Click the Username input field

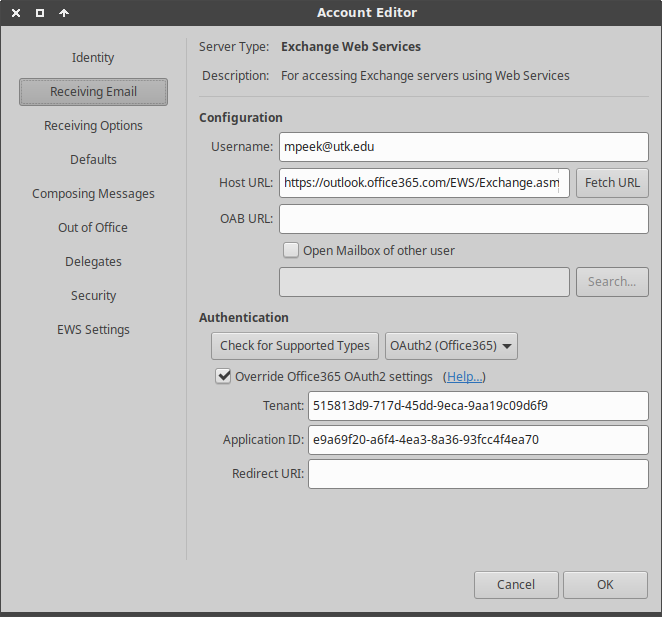pos(463,147)
